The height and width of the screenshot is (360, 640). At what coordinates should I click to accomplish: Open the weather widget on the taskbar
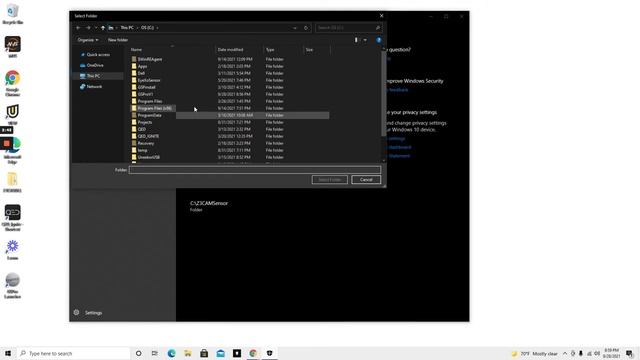pos(535,353)
